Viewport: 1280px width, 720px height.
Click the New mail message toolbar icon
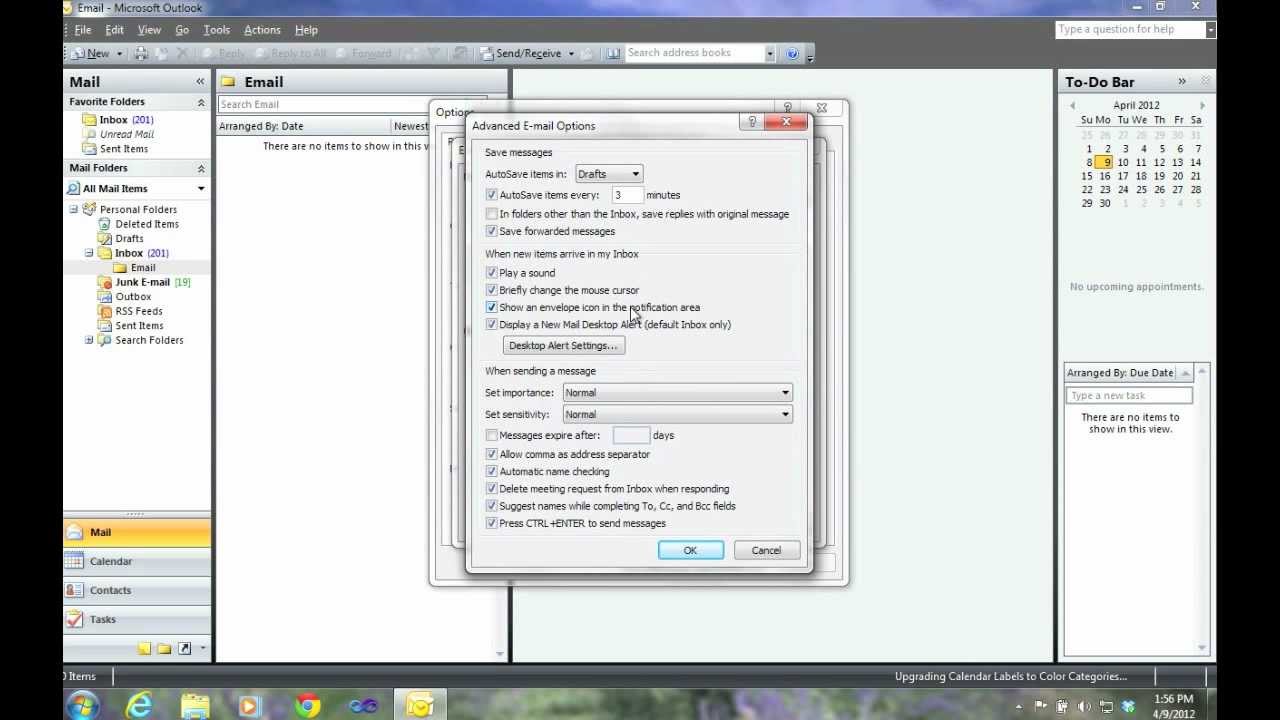click(x=92, y=53)
